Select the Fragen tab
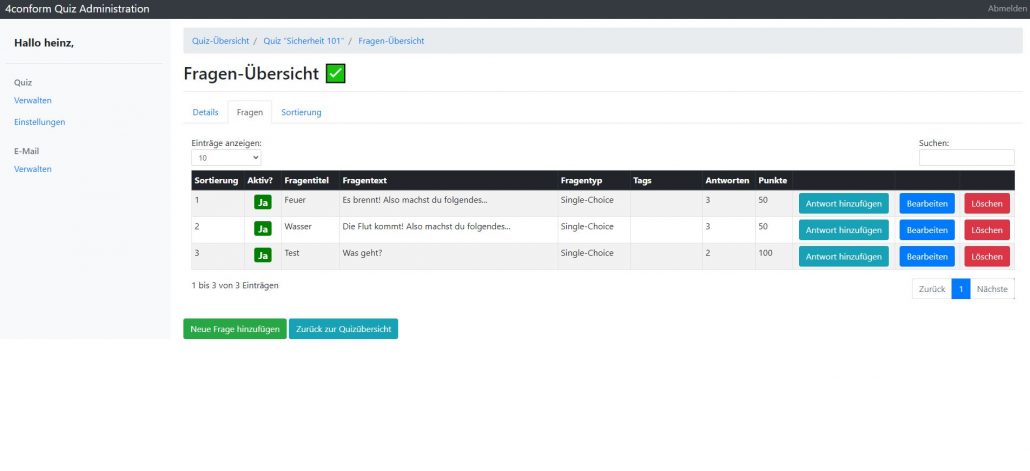Screen dimensions: 1030x471 tap(250, 113)
